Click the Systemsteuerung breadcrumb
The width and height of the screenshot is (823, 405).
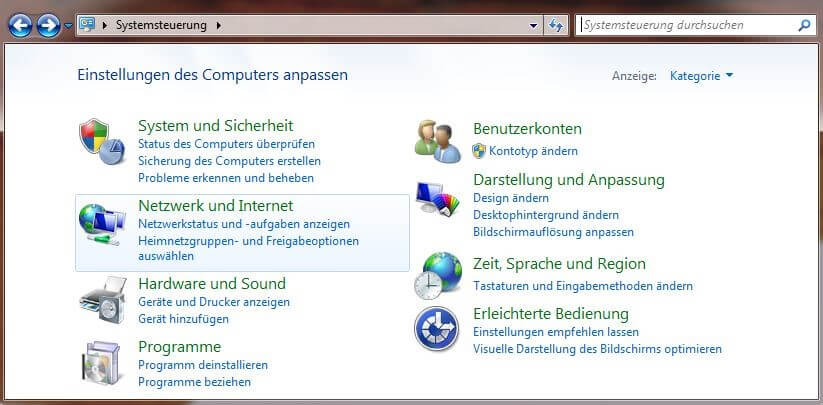click(x=161, y=25)
